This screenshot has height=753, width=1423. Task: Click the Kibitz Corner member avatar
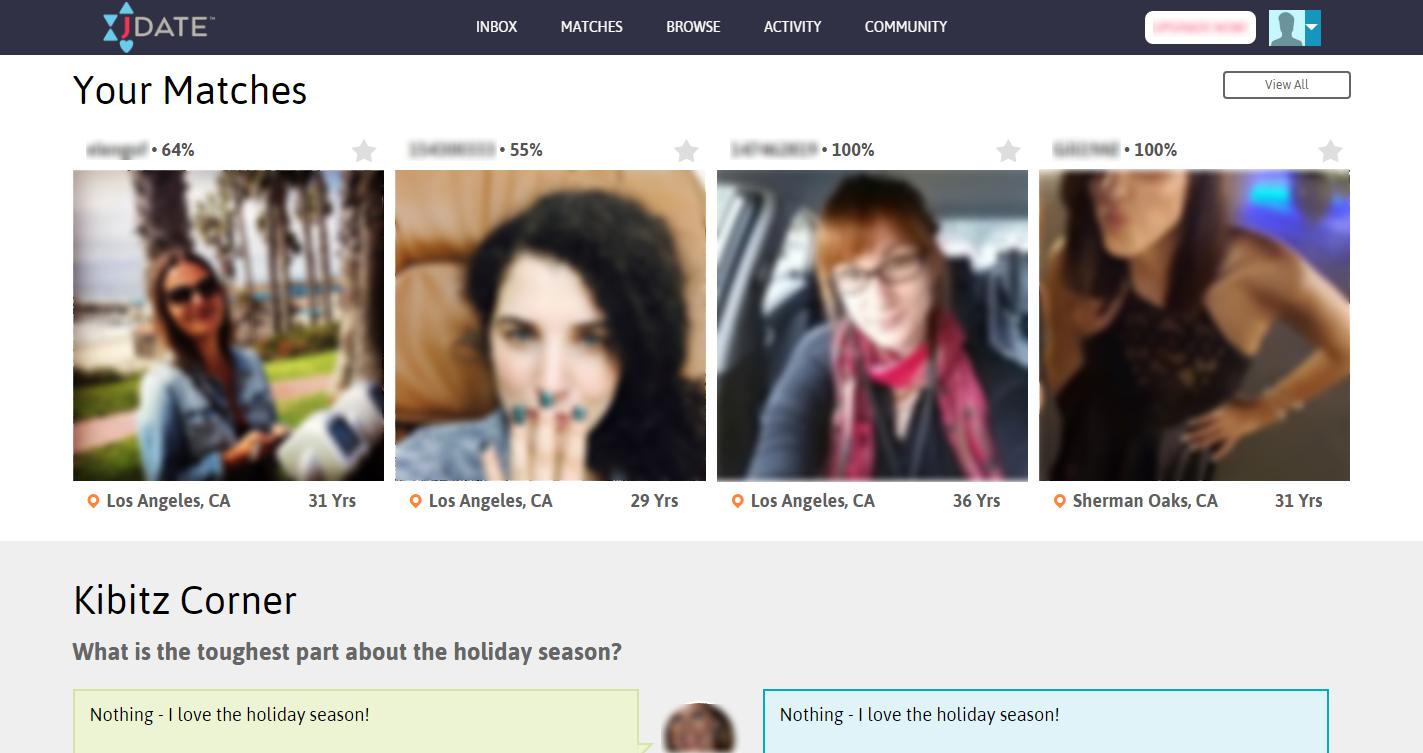(x=699, y=728)
